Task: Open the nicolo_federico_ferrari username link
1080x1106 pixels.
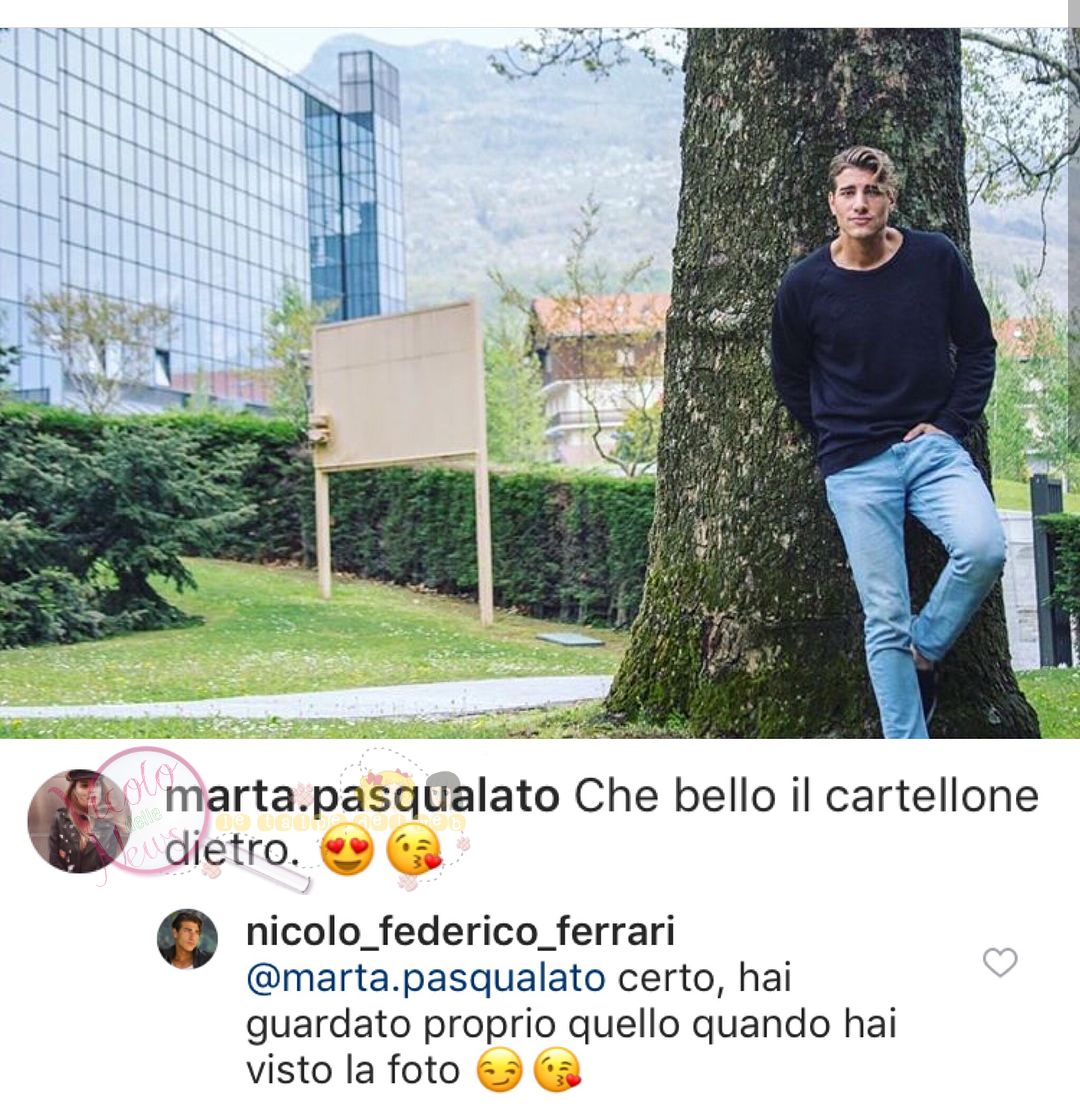Action: (460, 931)
